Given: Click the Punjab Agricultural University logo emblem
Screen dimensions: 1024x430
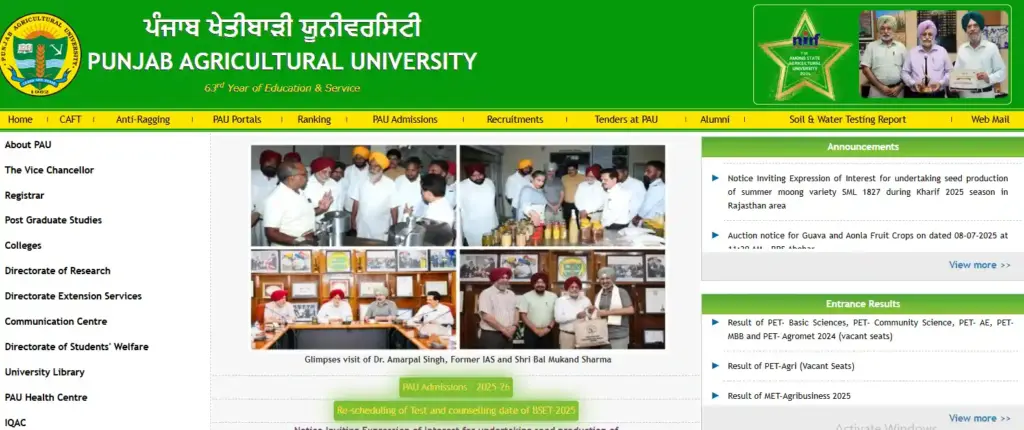Looking at the screenshot, I should (x=41, y=54).
